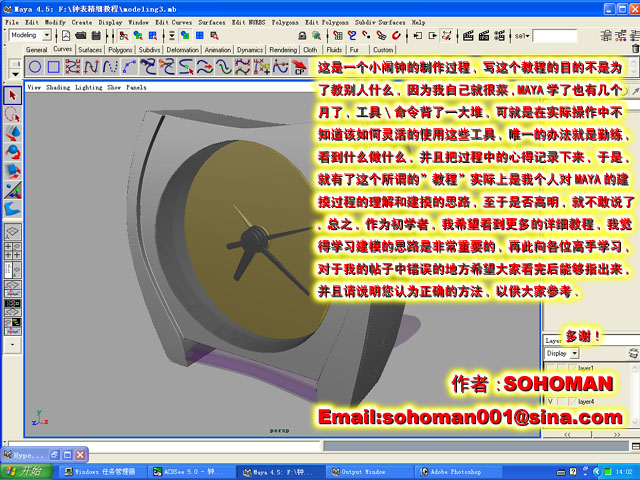The height and width of the screenshot is (480, 640).
Task: Toggle construction history icon on status line
Action: [447, 36]
